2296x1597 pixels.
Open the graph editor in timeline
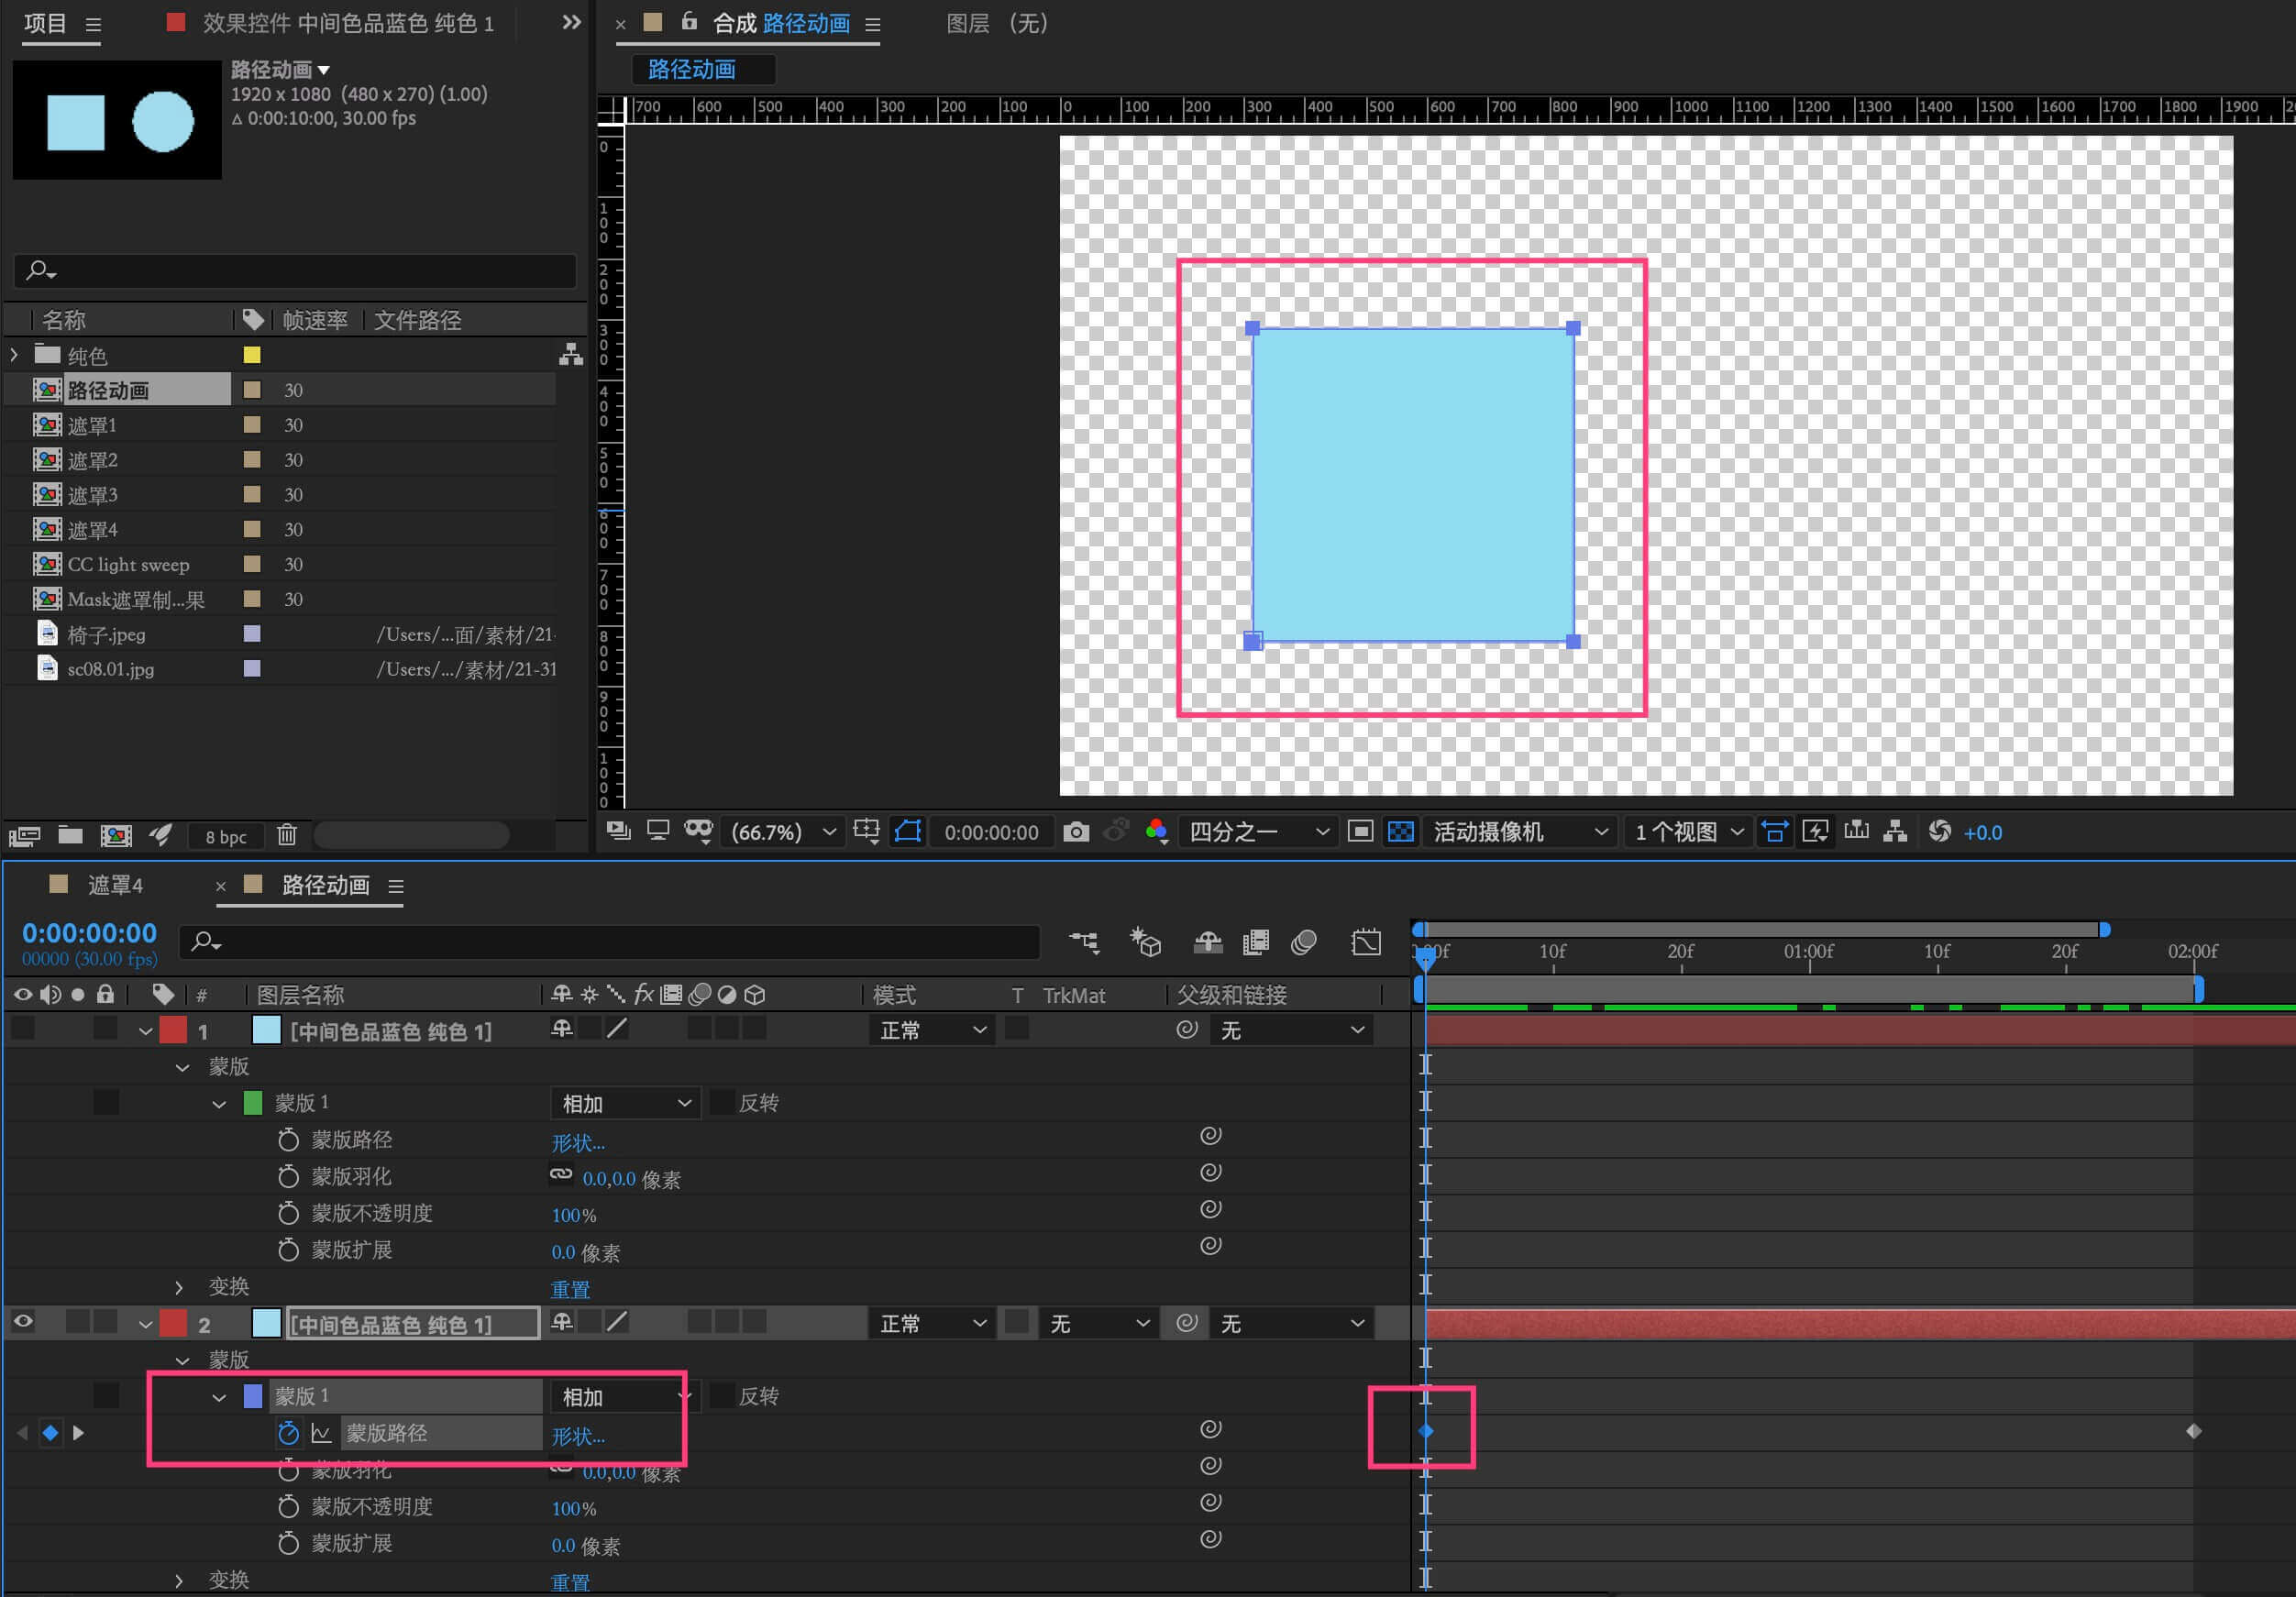point(1366,942)
